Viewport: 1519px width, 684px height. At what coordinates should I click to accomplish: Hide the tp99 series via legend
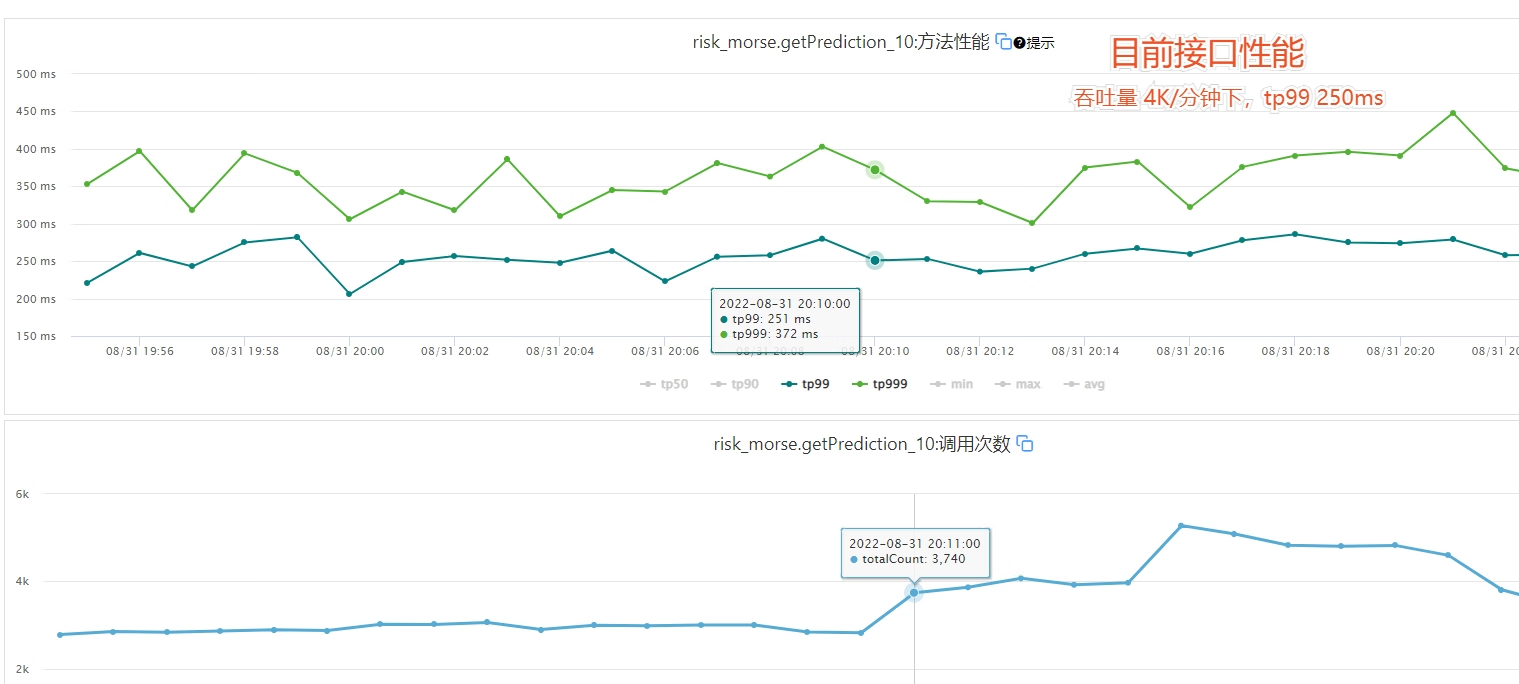pyautogui.click(x=805, y=384)
